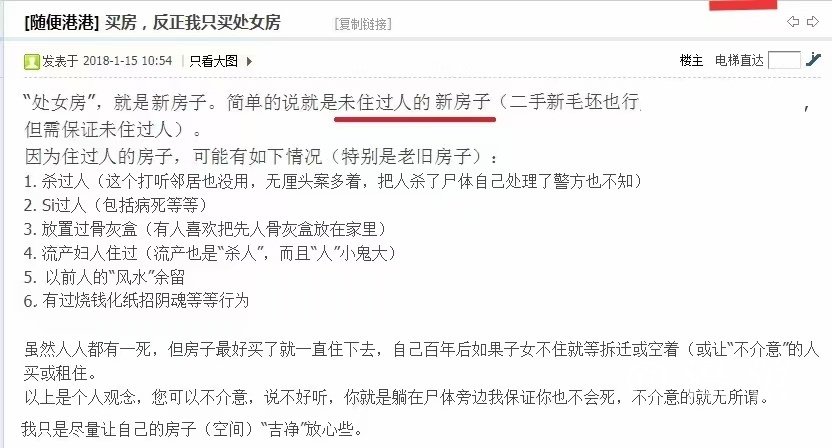Click the thread title 买房，反正我只买处女房
The width and height of the screenshot is (832, 448).
pos(193,22)
